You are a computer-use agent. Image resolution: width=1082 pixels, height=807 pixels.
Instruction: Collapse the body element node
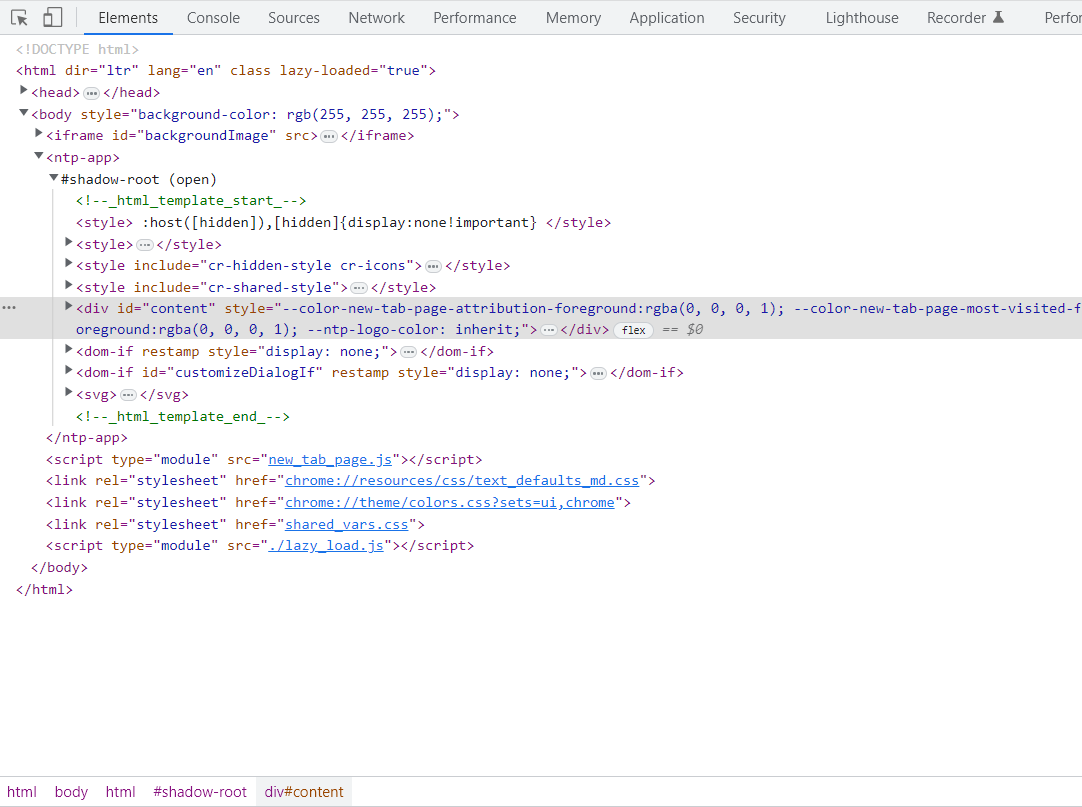[x=23, y=112]
